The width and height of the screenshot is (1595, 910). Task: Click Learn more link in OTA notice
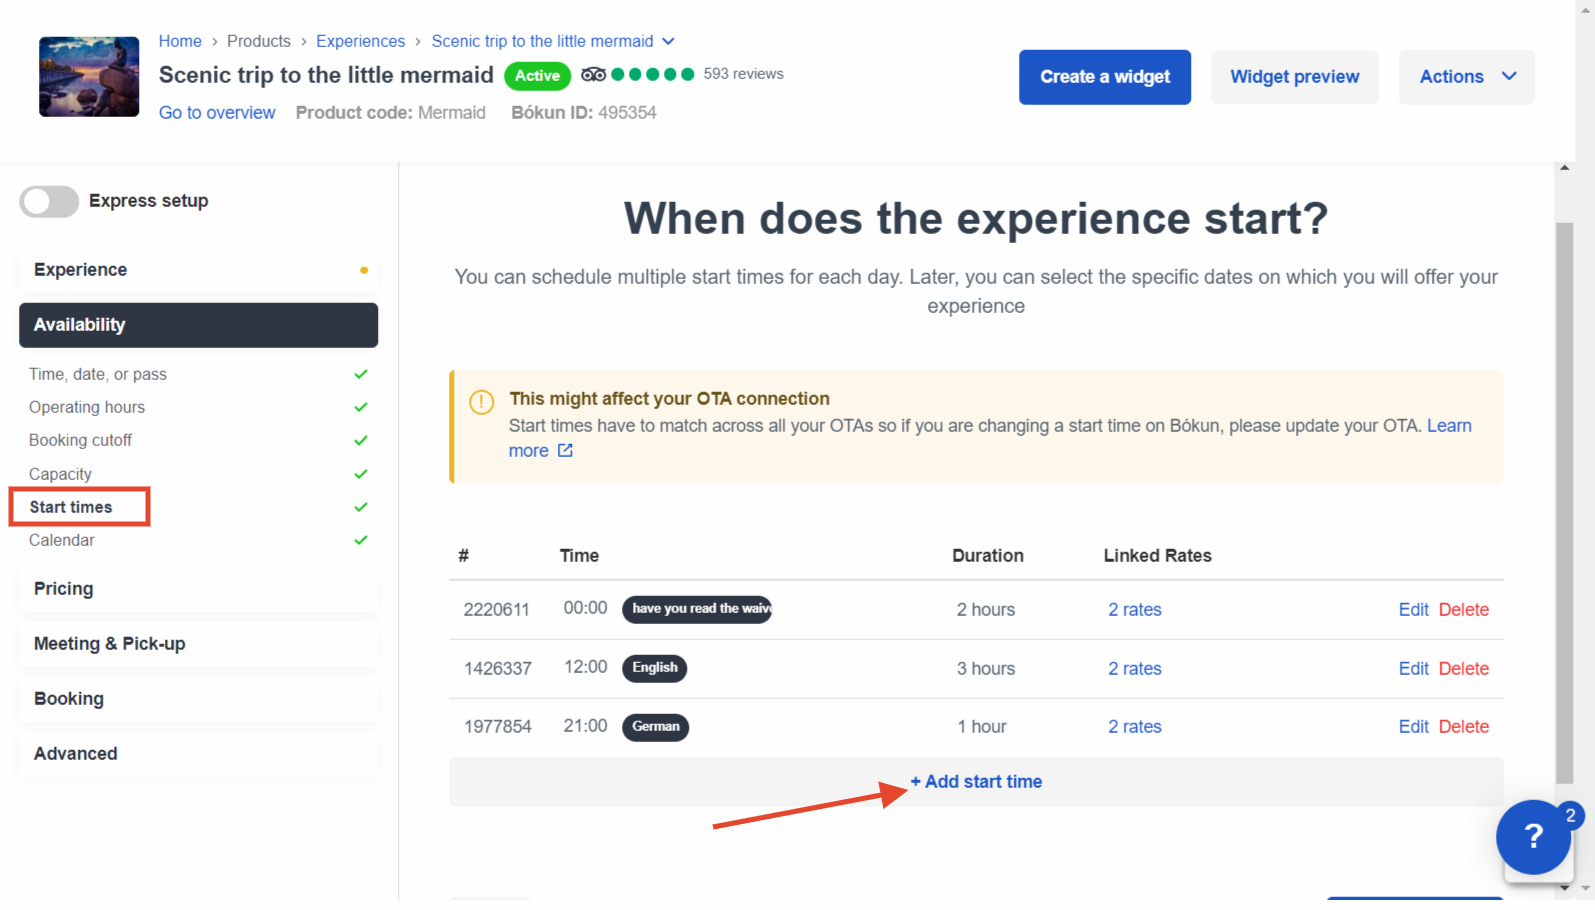coord(1449,426)
